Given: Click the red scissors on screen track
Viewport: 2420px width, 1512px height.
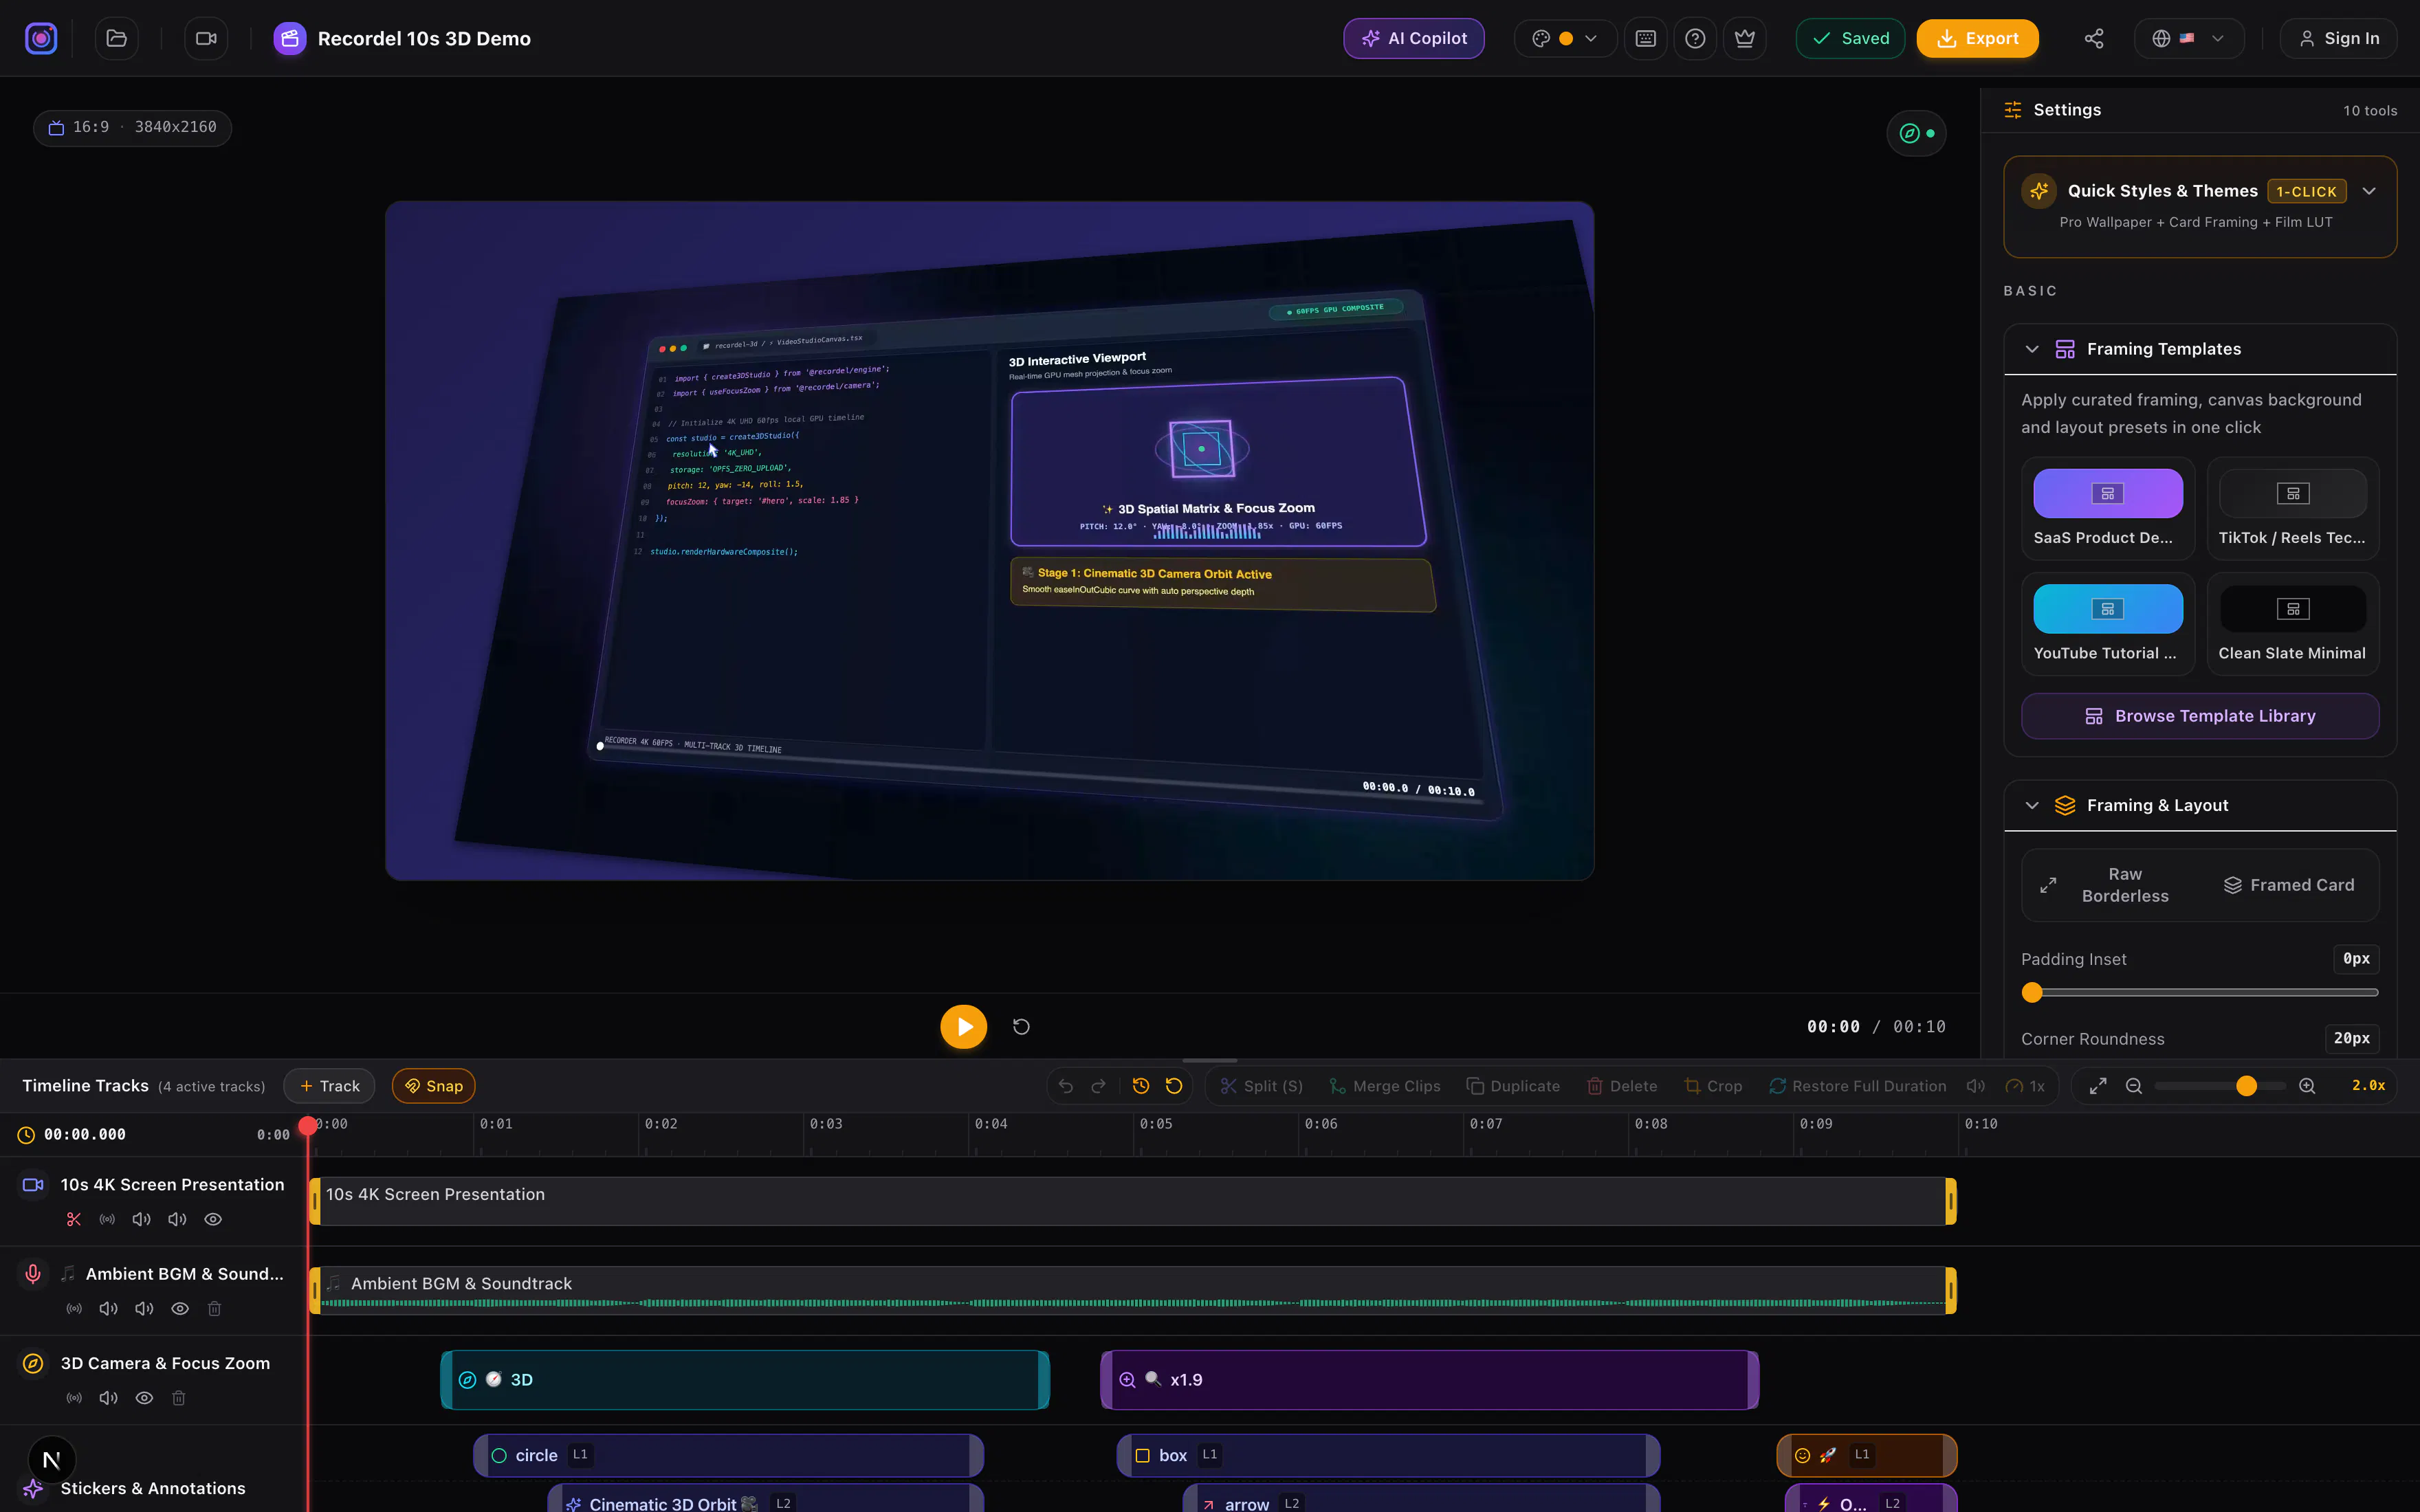Looking at the screenshot, I should tap(74, 1219).
